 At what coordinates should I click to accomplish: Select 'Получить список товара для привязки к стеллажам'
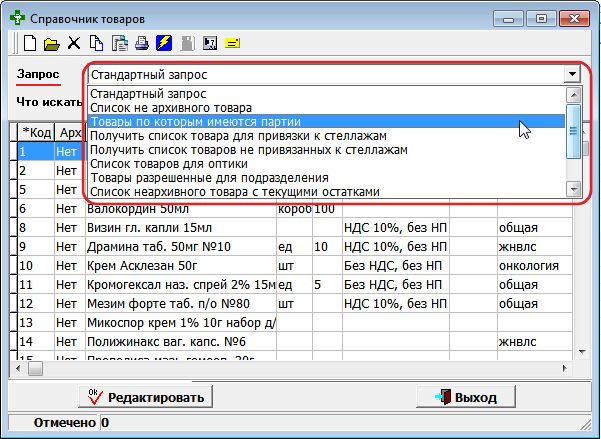[x=327, y=136]
